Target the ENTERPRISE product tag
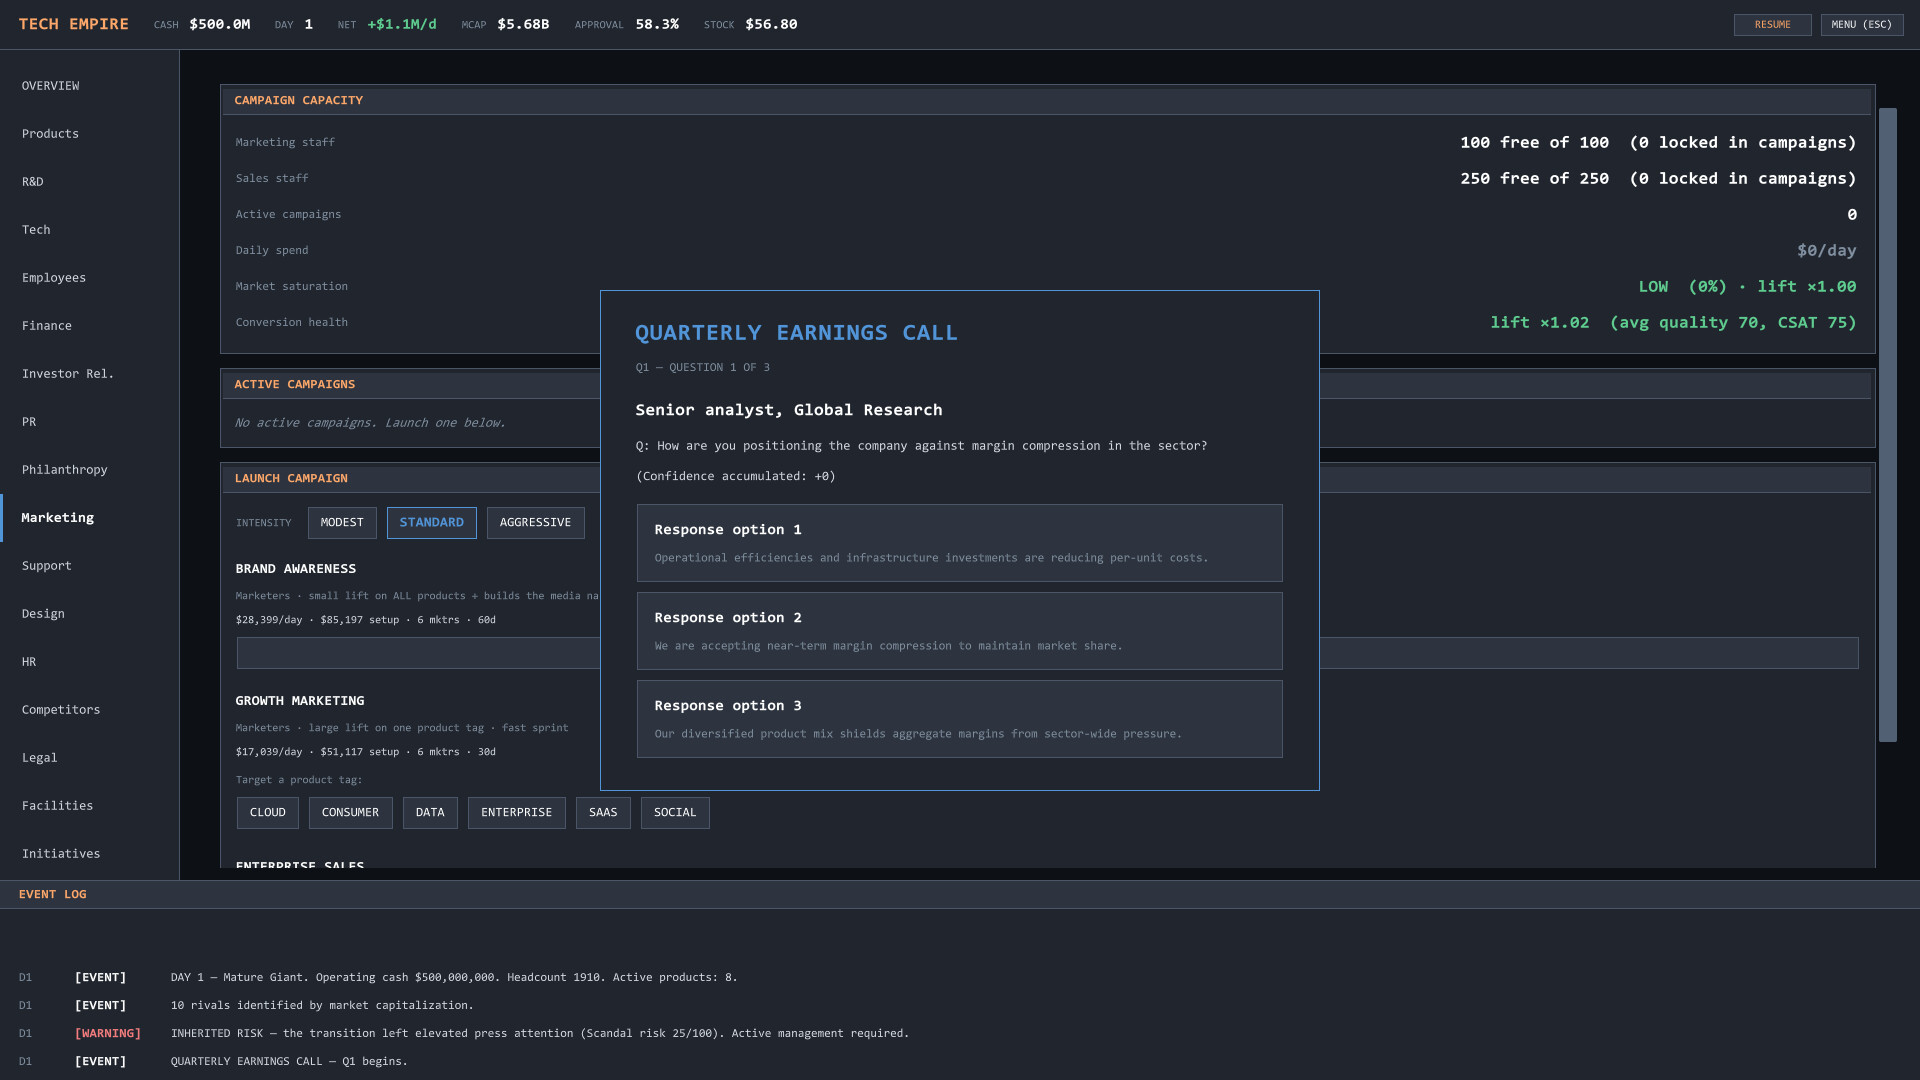Image resolution: width=1920 pixels, height=1080 pixels. coord(517,813)
